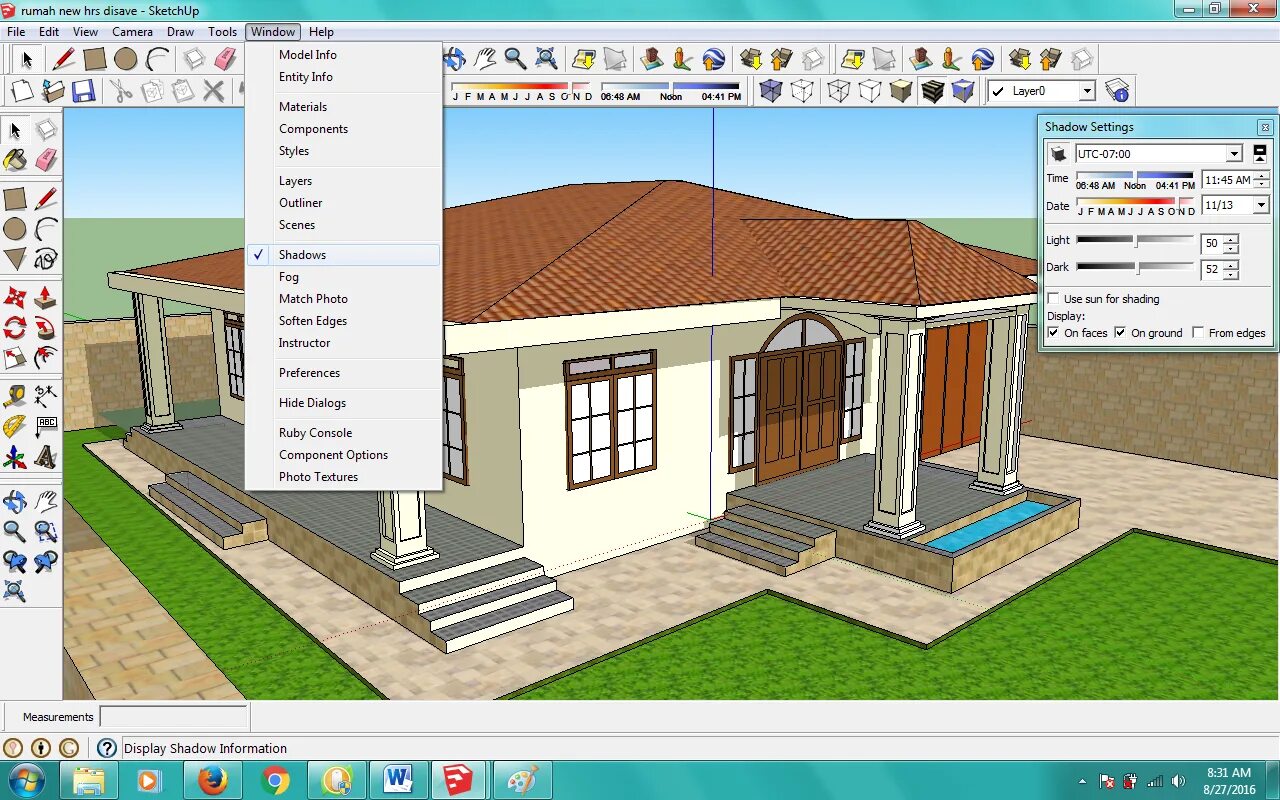Image resolution: width=1280 pixels, height=800 pixels.
Task: Open the Camera menu
Action: 132,32
